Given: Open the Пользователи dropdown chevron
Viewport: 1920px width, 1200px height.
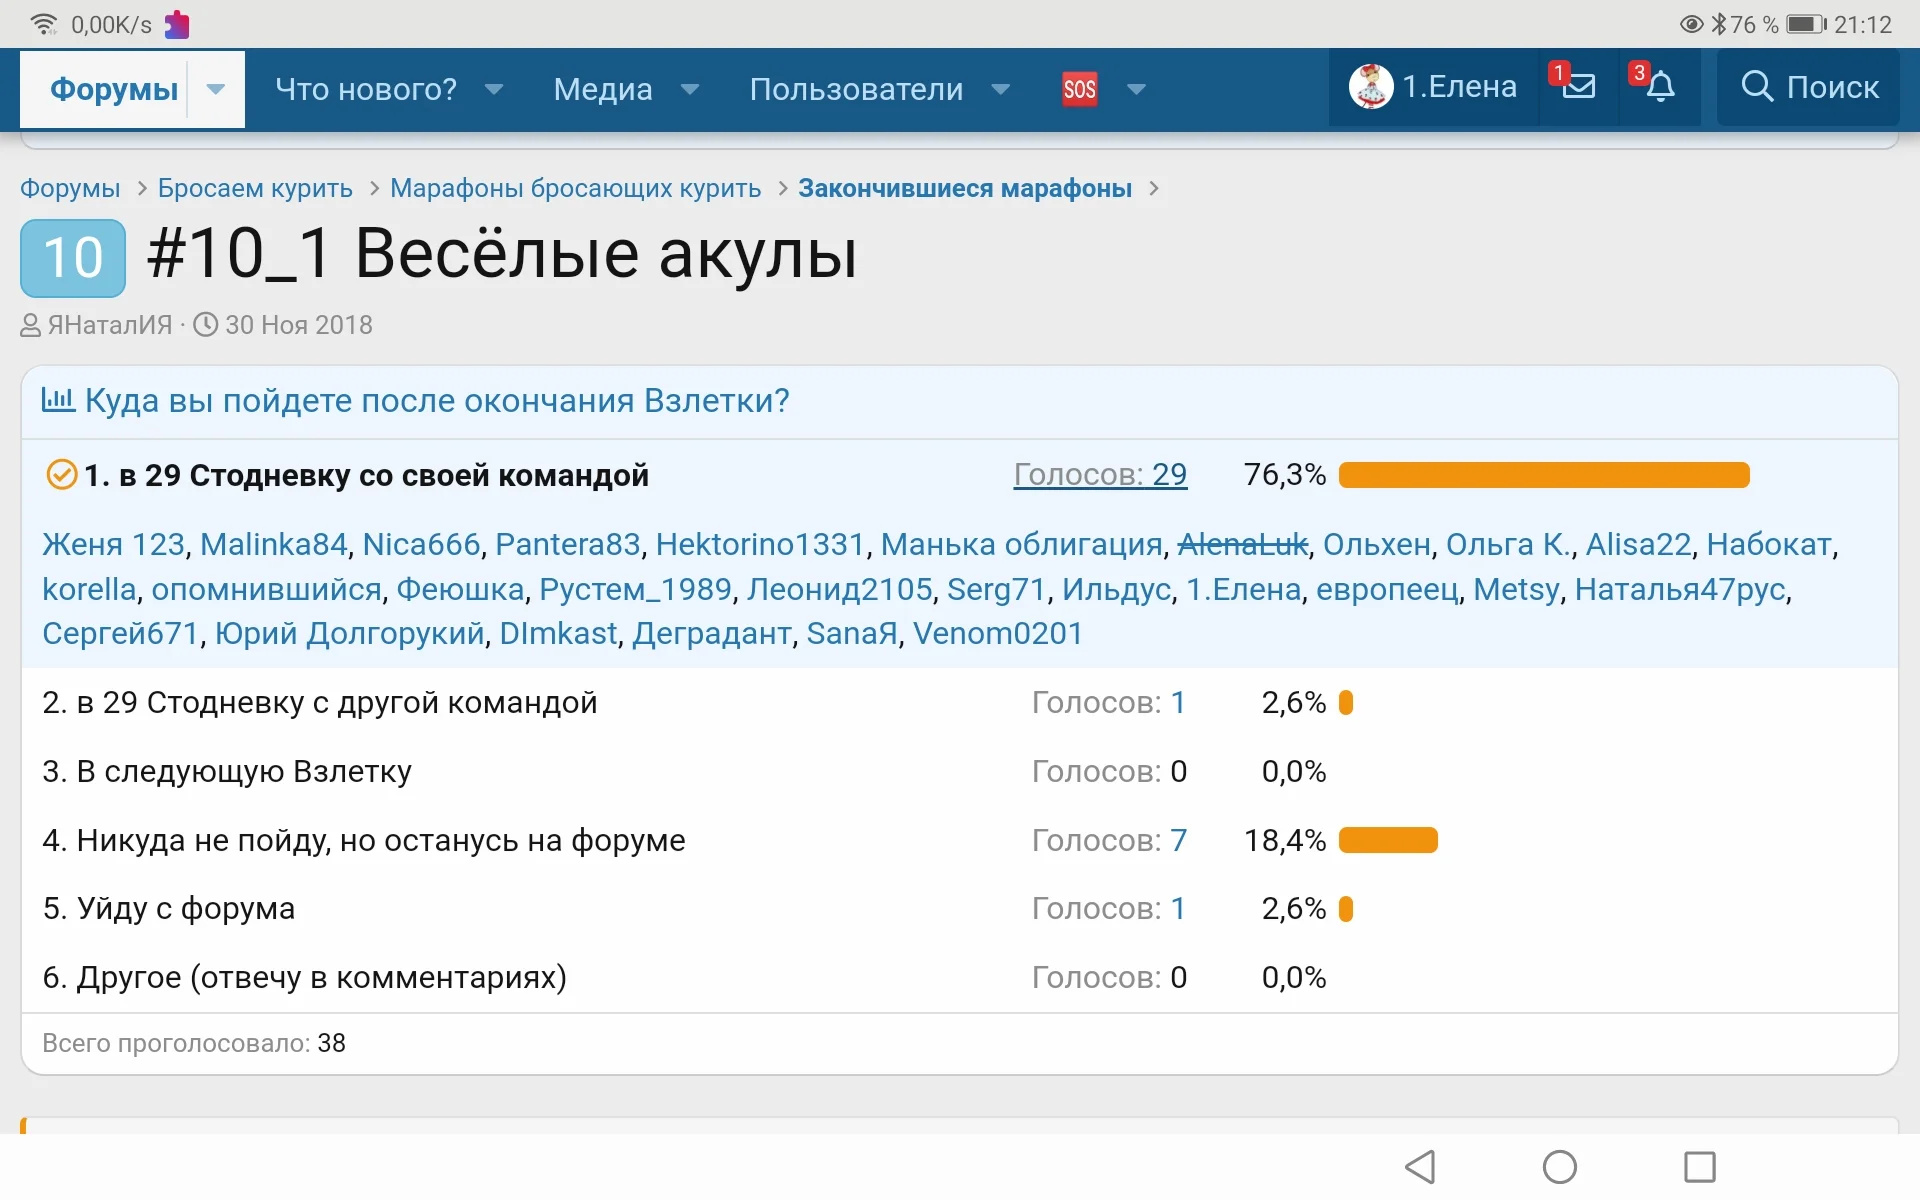Looking at the screenshot, I should [1001, 89].
